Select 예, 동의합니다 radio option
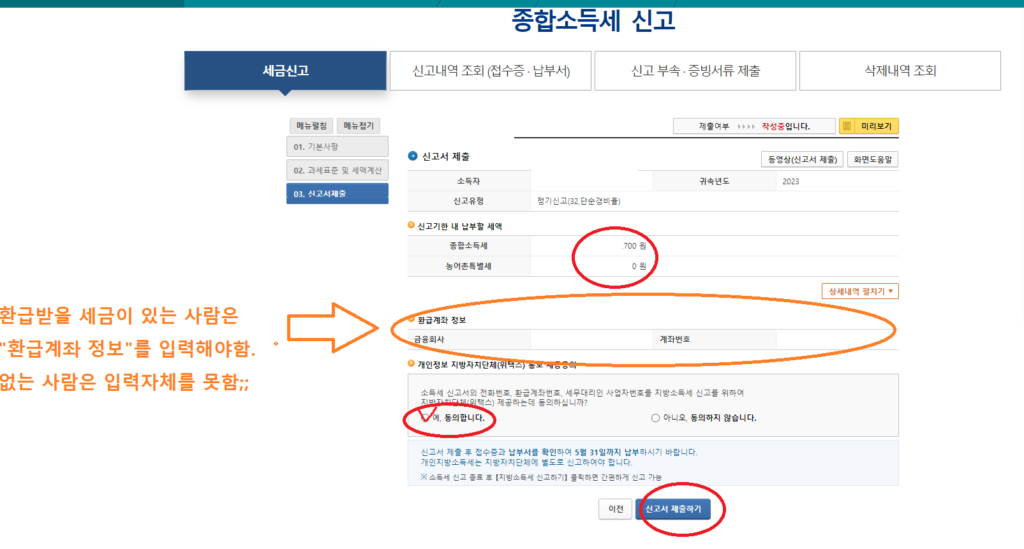1024x549 pixels. point(425,418)
